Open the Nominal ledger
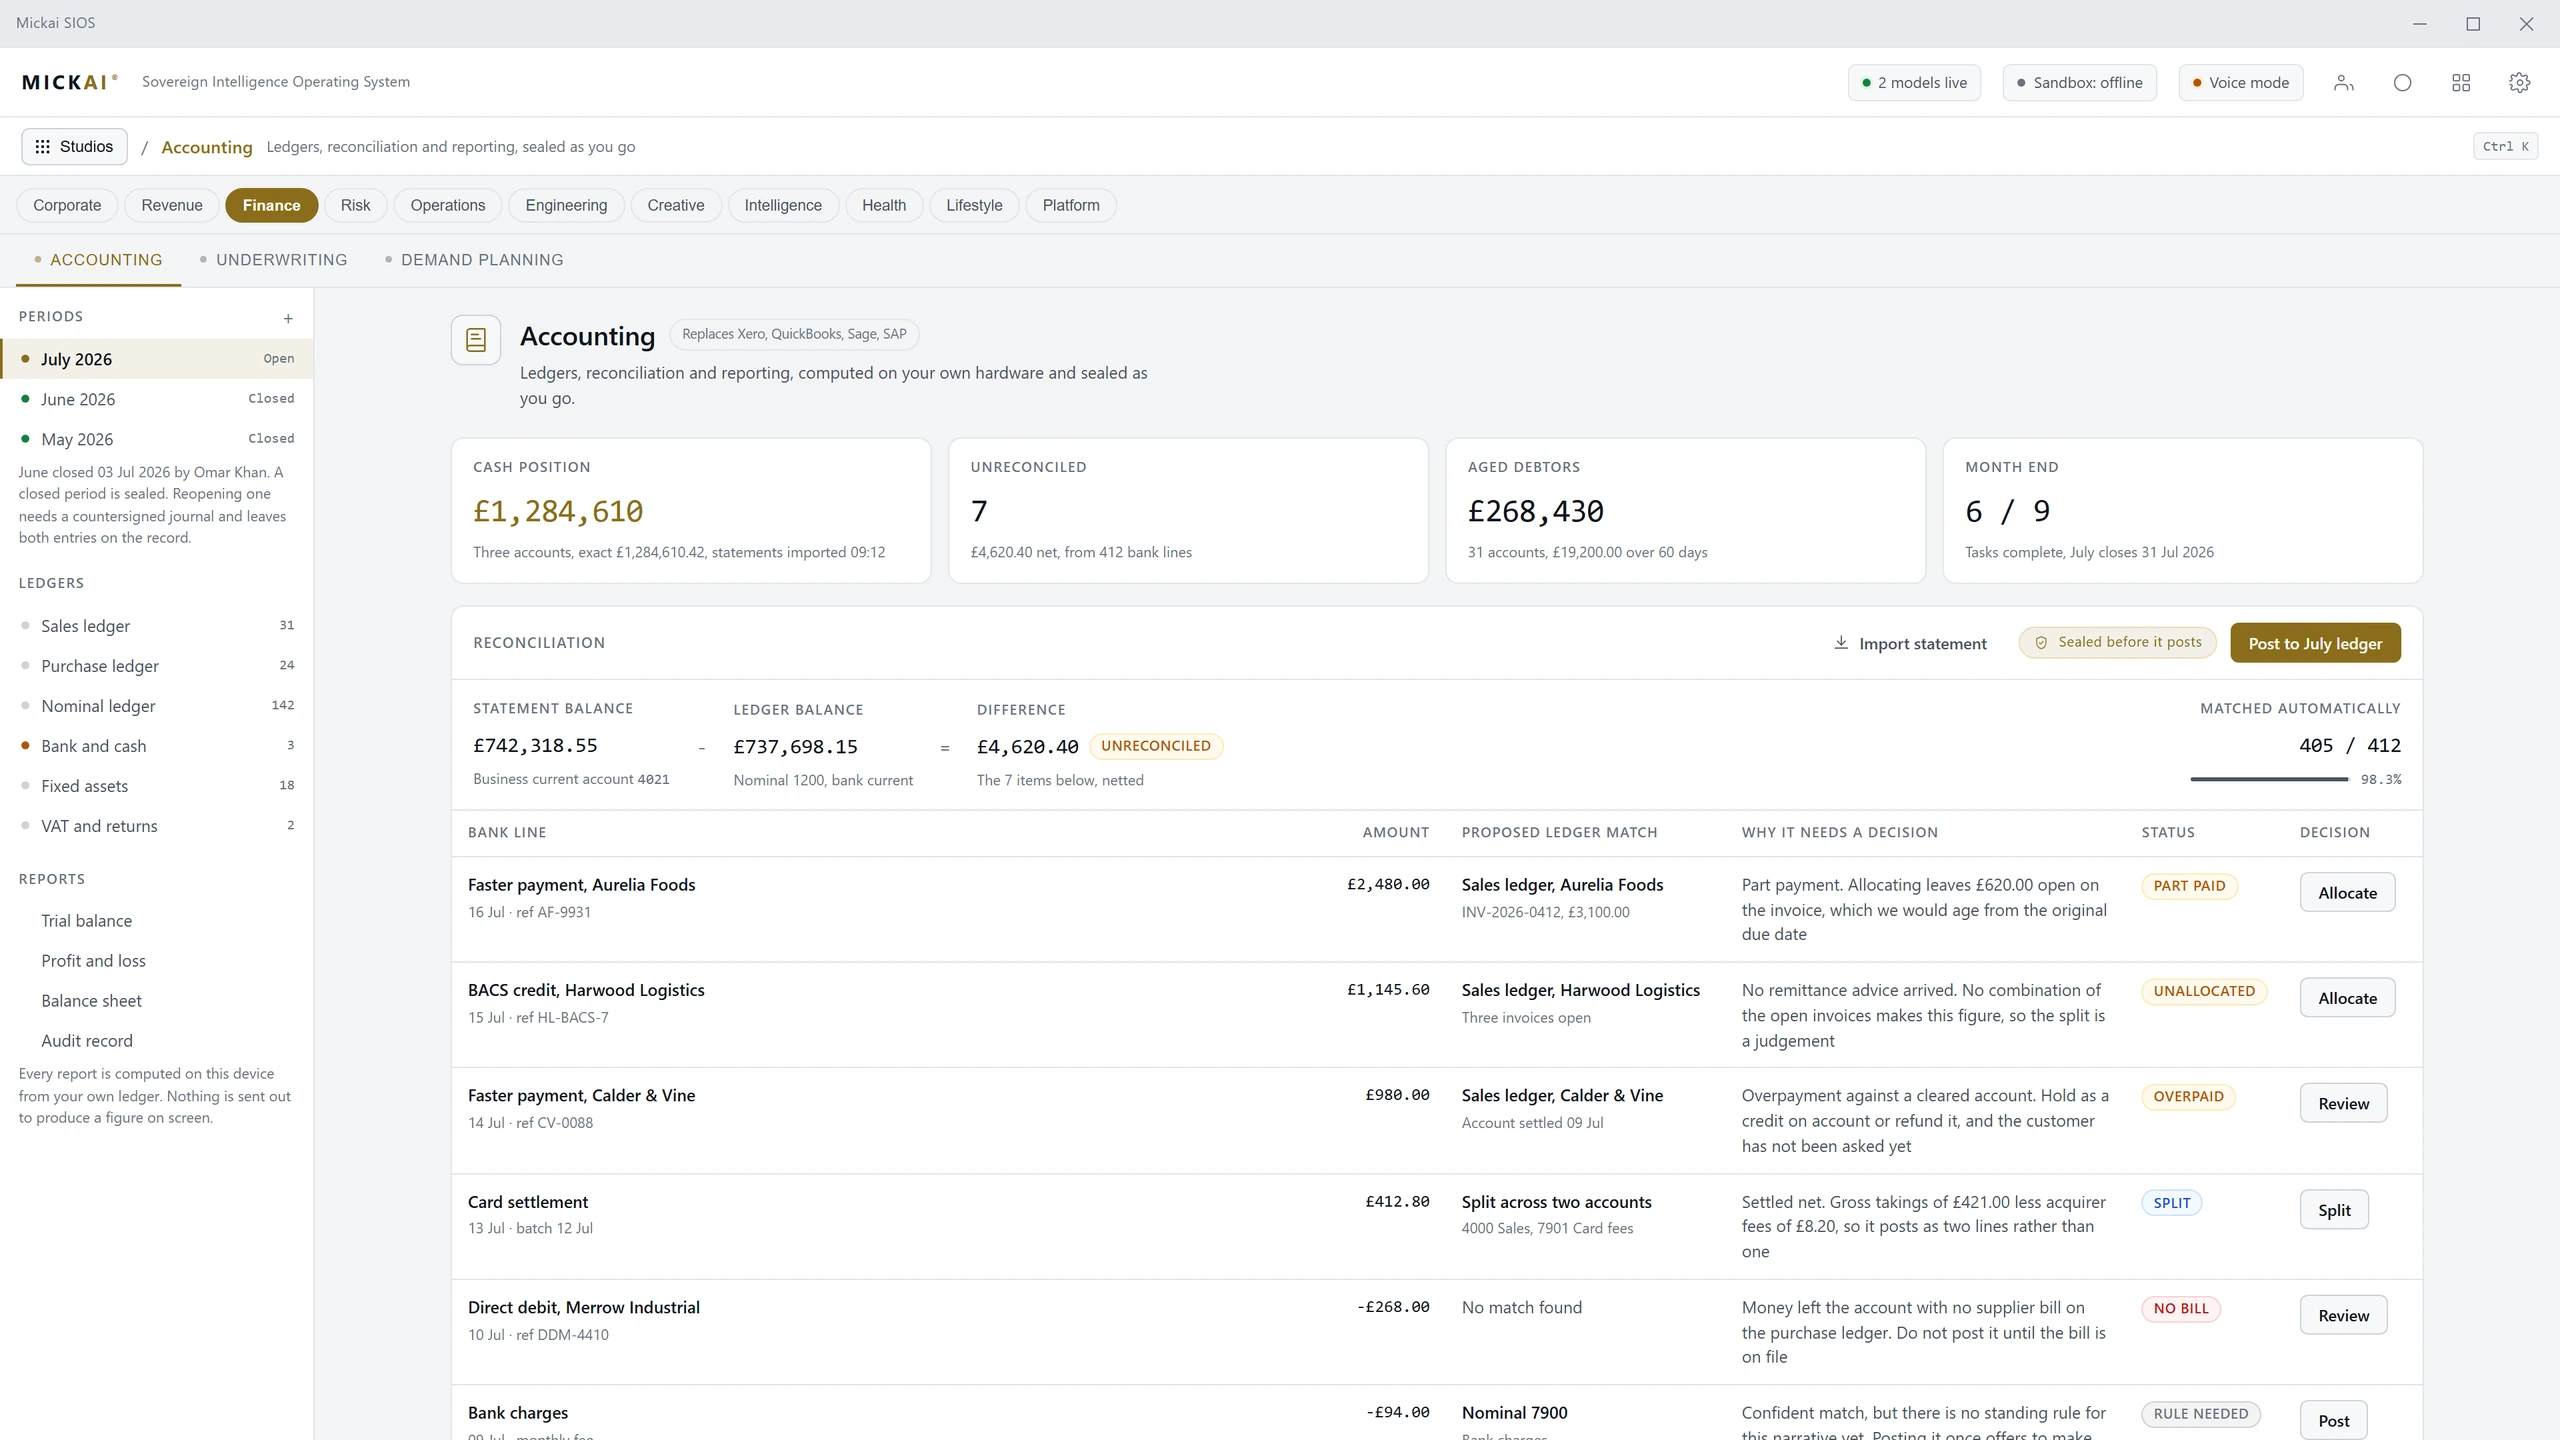 pyautogui.click(x=157, y=706)
